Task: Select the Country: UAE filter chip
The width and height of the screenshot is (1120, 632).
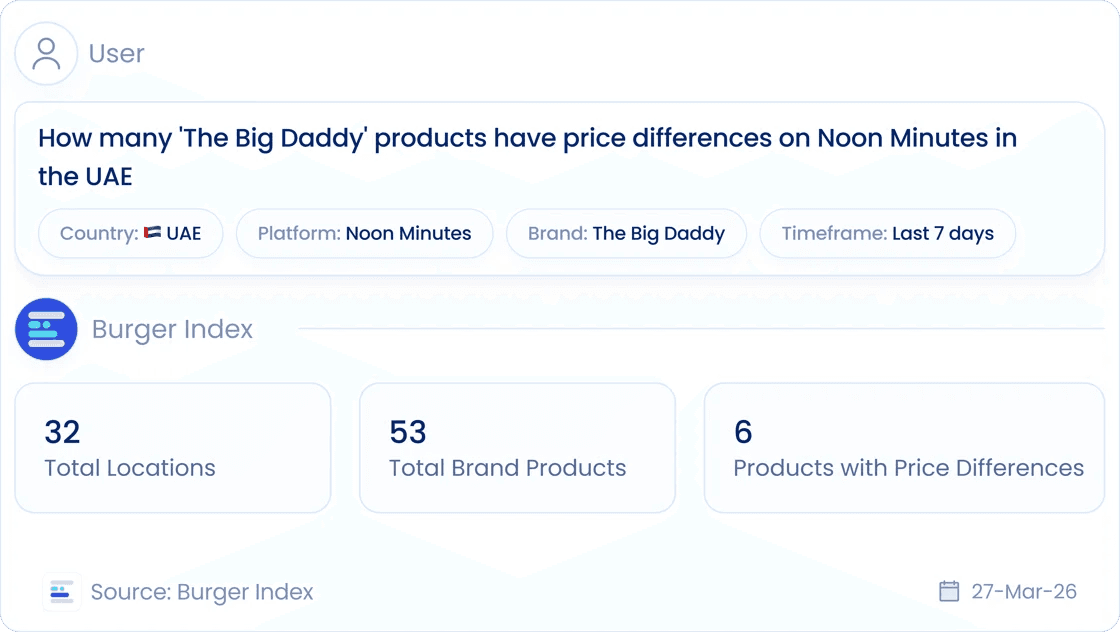Action: [x=131, y=234]
